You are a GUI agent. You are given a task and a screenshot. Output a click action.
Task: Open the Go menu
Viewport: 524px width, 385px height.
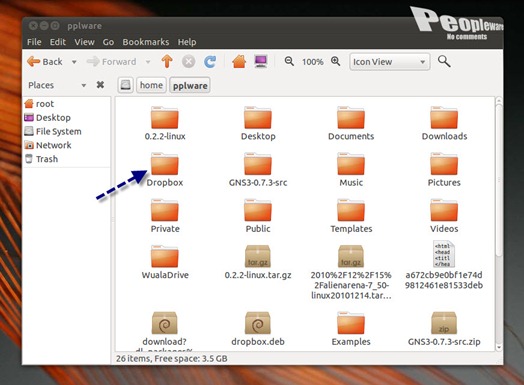click(x=108, y=42)
